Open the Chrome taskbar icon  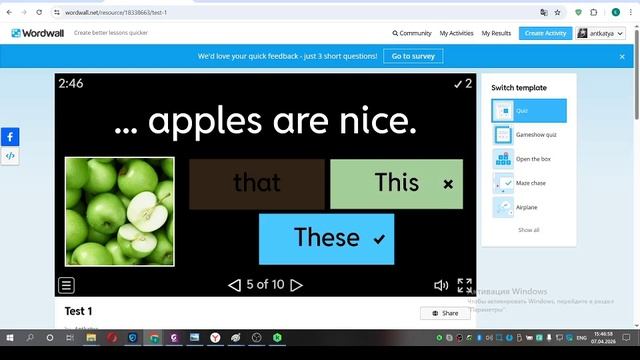(154, 338)
